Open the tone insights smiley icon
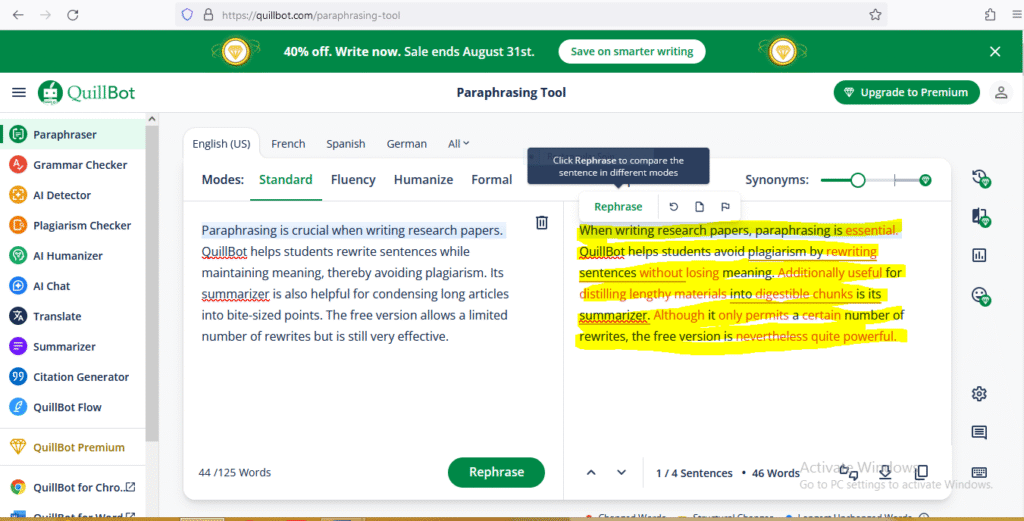Screen dimensions: 1024x521 tap(980, 296)
